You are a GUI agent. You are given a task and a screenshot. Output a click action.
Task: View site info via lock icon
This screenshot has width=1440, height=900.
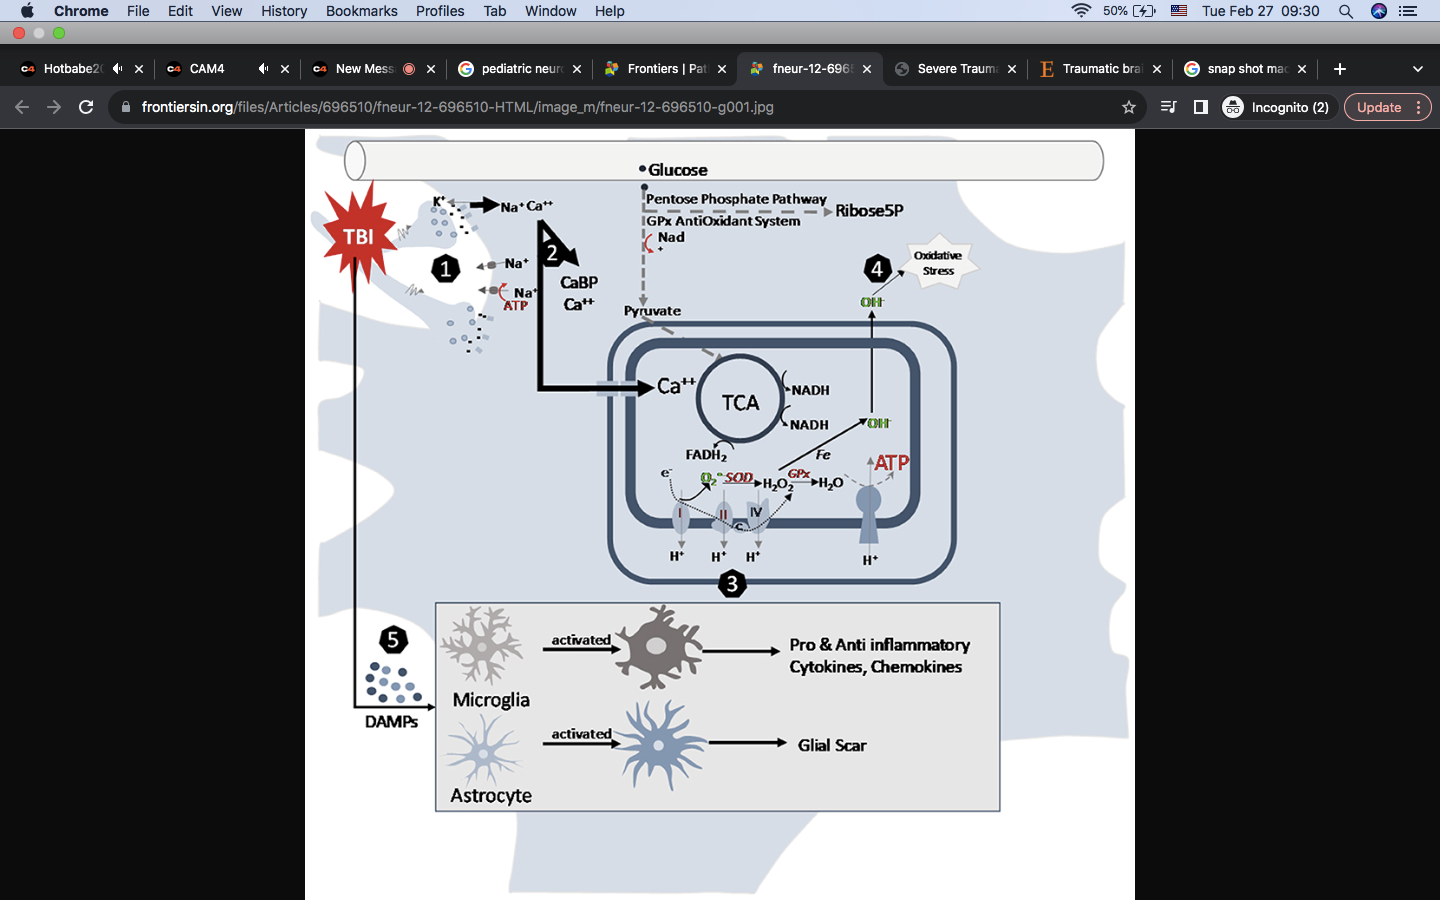(x=126, y=107)
